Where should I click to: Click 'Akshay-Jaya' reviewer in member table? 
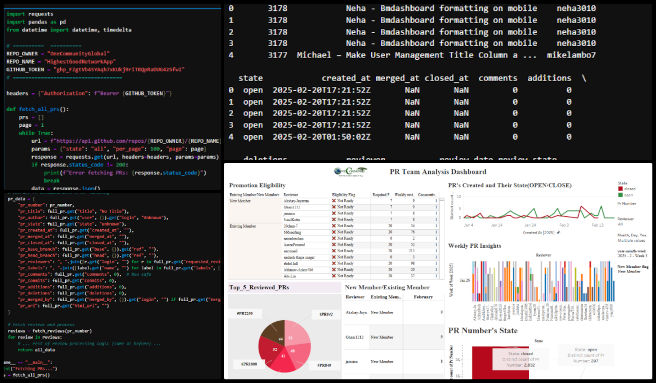click(357, 313)
